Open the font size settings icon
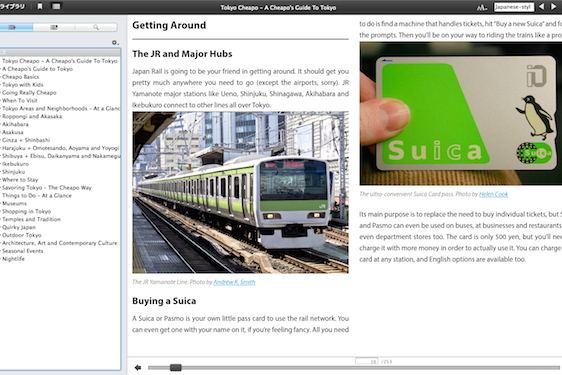 click(x=482, y=7)
